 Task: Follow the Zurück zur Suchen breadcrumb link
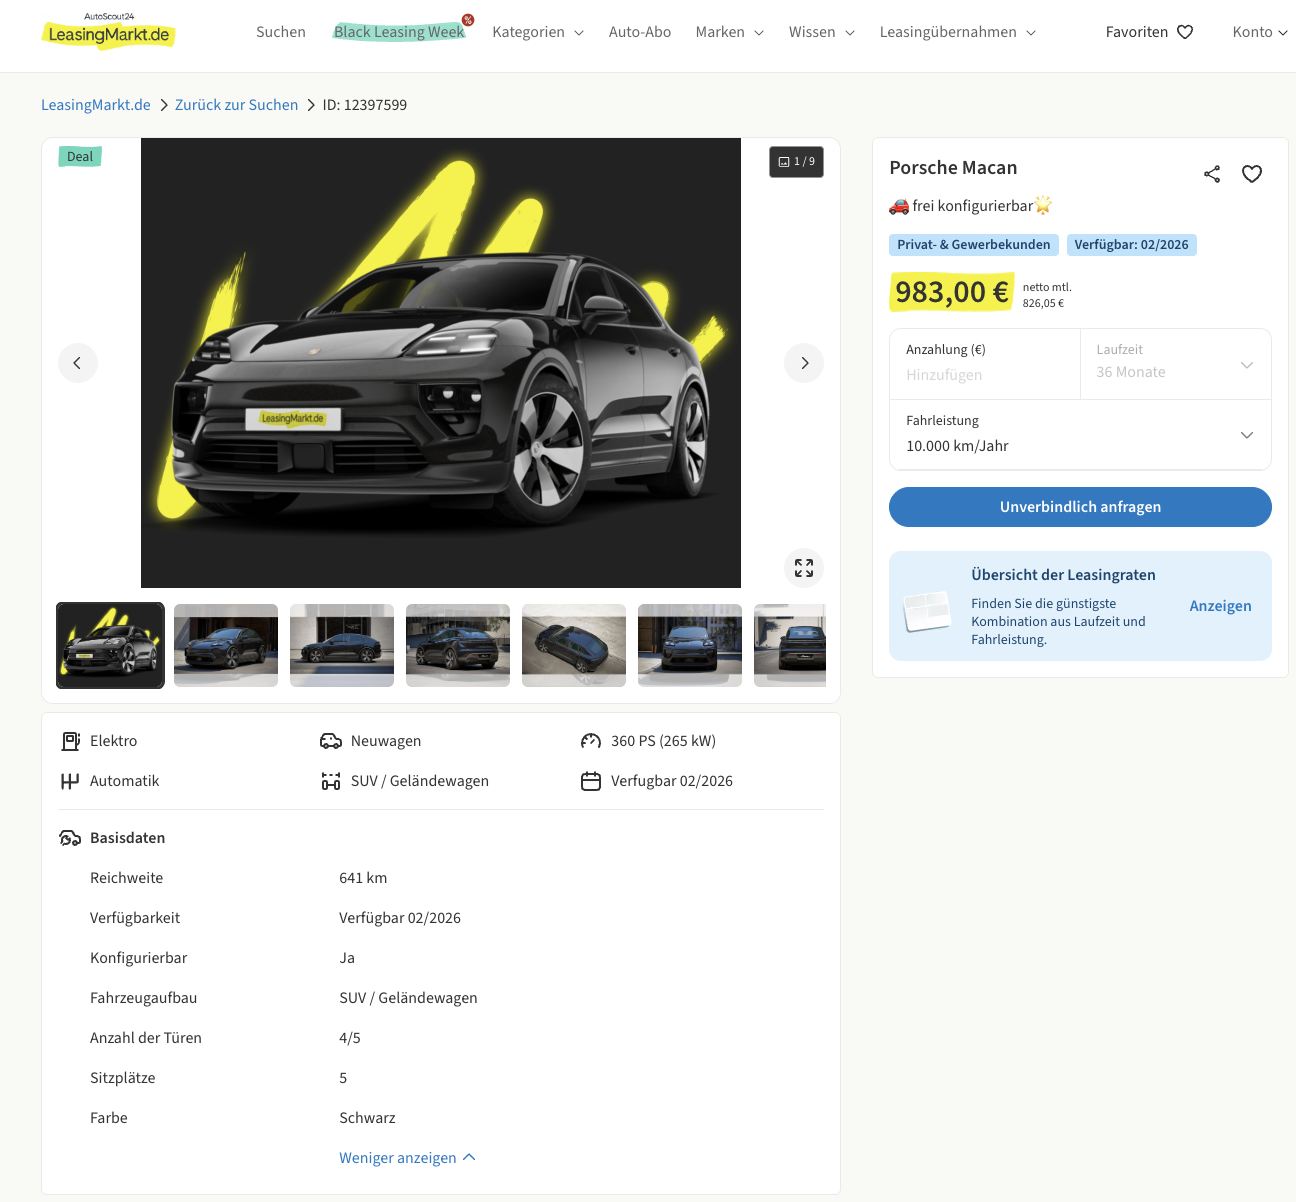coord(236,105)
